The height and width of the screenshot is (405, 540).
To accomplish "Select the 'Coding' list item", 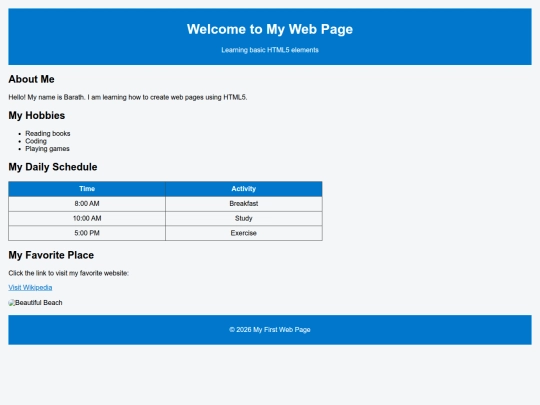I will (36, 141).
